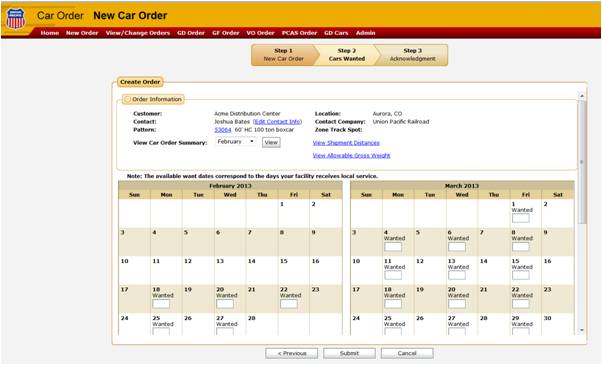602x365 pixels.
Task: Open the New Order menu item
Action: 82,33
